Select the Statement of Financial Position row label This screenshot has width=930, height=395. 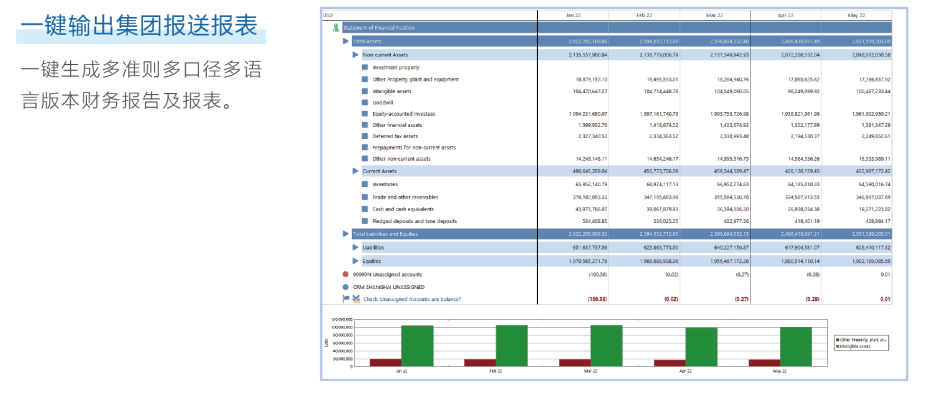379,27
